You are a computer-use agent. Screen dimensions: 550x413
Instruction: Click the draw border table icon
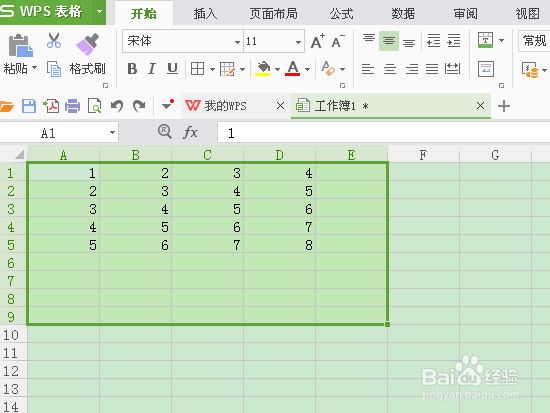(227, 69)
